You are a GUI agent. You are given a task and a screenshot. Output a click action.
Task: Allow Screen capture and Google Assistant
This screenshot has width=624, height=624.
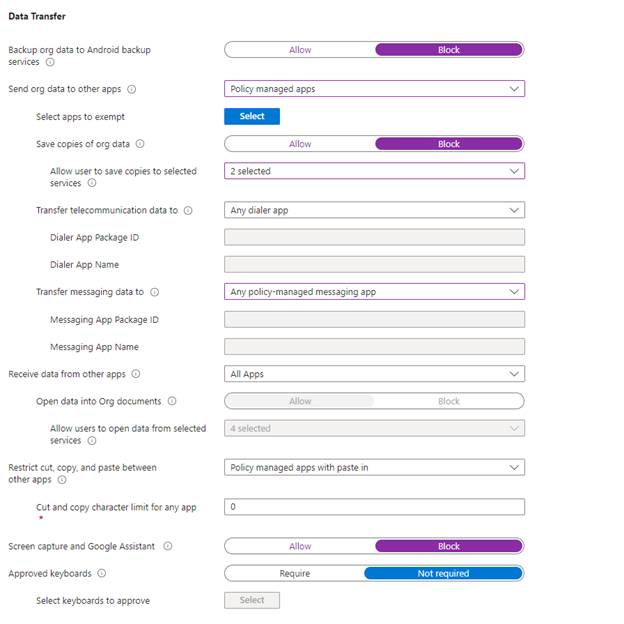coord(300,546)
